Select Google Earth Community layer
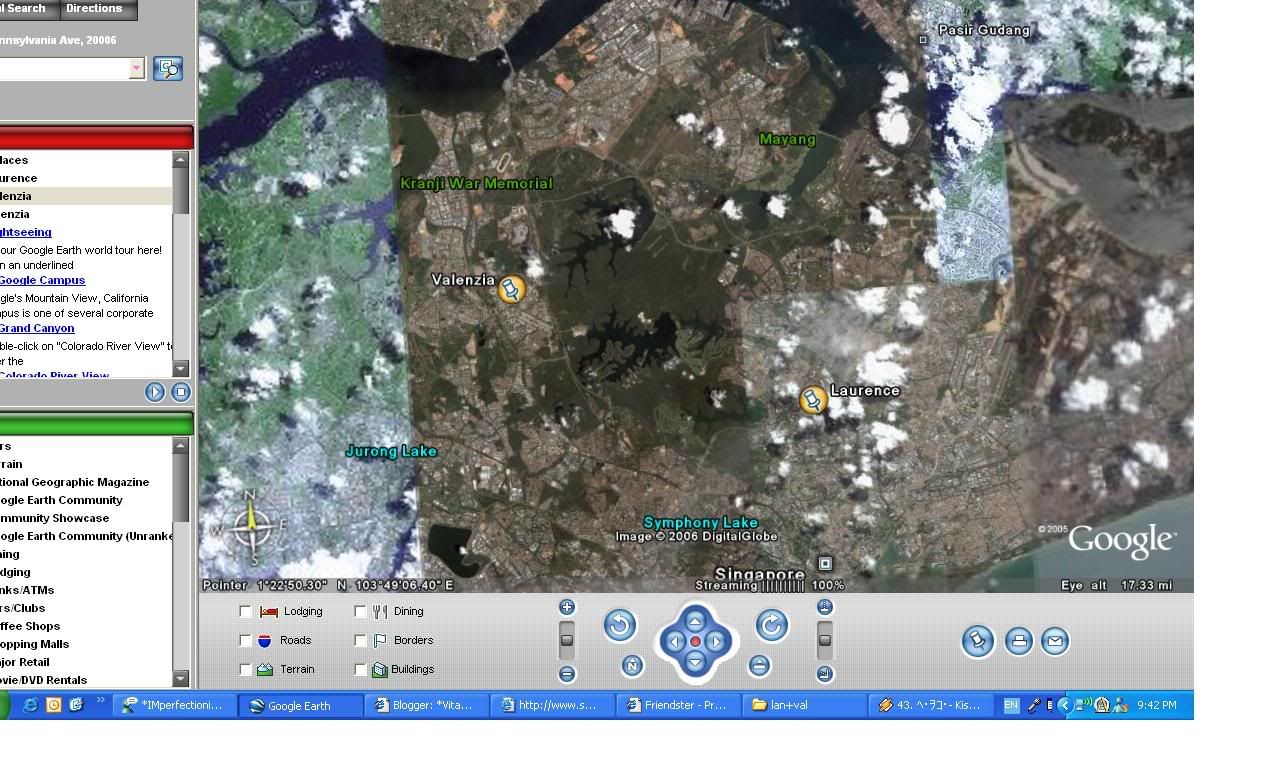This screenshot has height=768, width=1280. 61,500
